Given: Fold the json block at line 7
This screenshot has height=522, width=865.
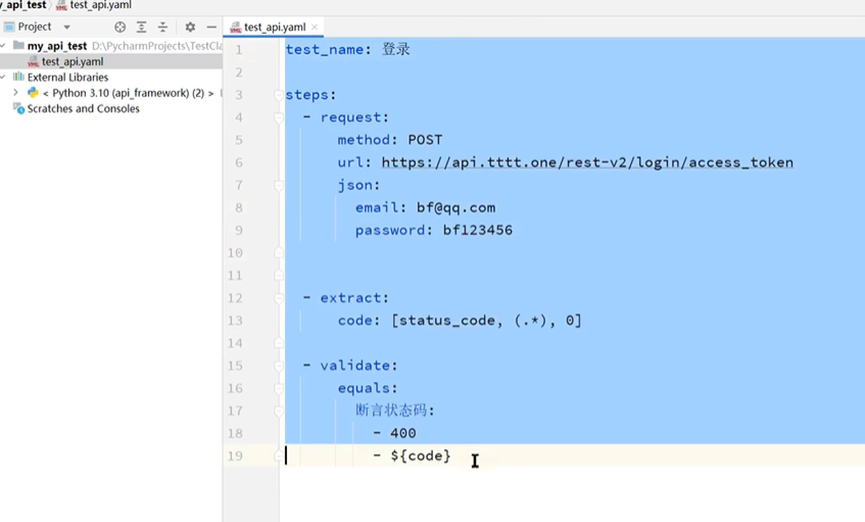Looking at the screenshot, I should 279,185.
